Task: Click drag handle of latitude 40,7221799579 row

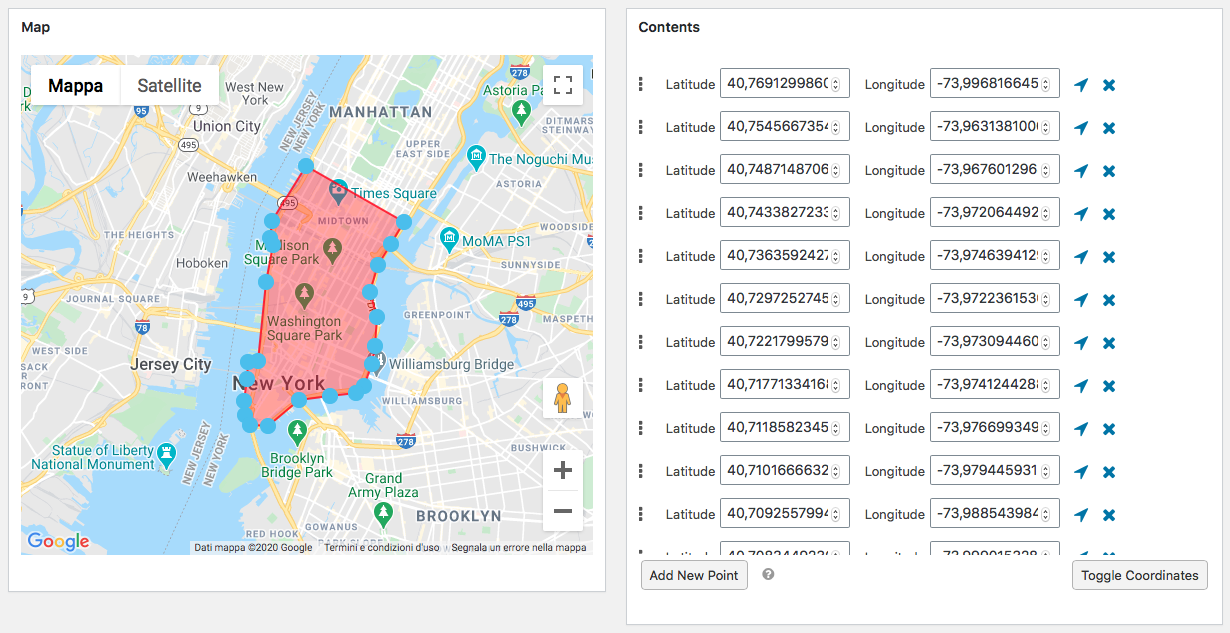Action: pyautogui.click(x=641, y=342)
